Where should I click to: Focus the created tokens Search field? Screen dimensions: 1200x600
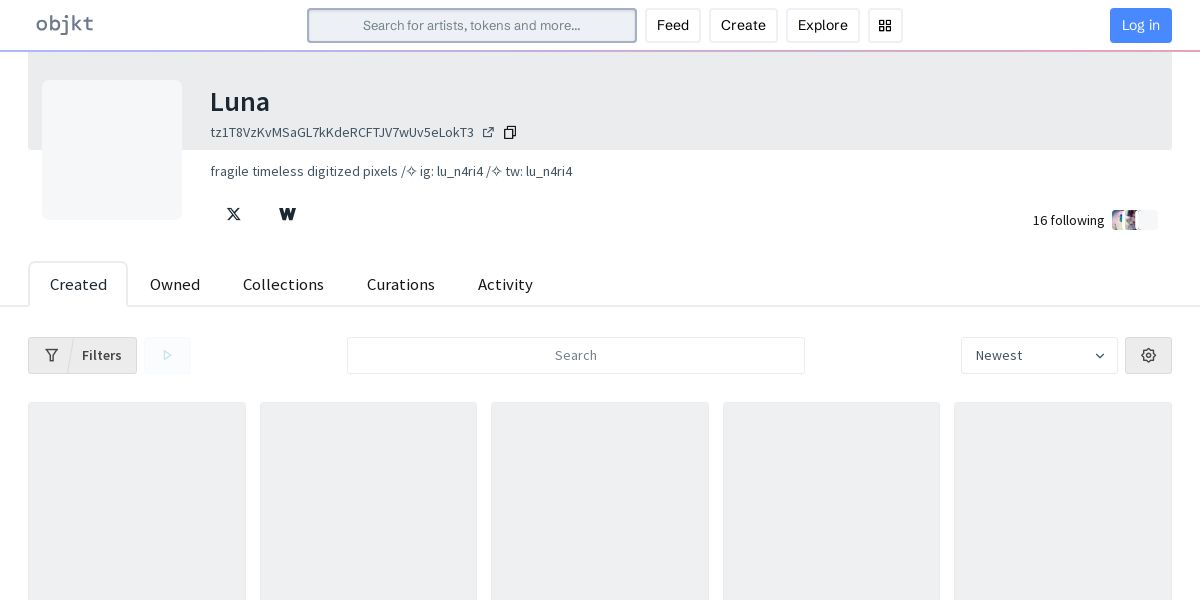click(576, 355)
